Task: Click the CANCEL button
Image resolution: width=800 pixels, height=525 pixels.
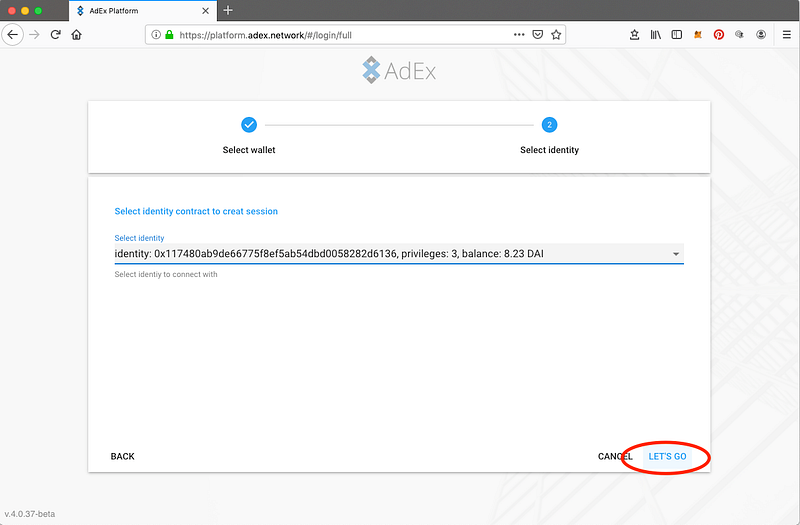Action: coord(615,456)
